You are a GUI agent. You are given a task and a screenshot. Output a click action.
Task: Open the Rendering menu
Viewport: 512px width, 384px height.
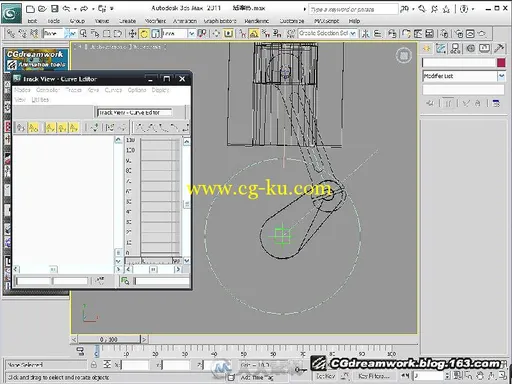click(x=256, y=21)
